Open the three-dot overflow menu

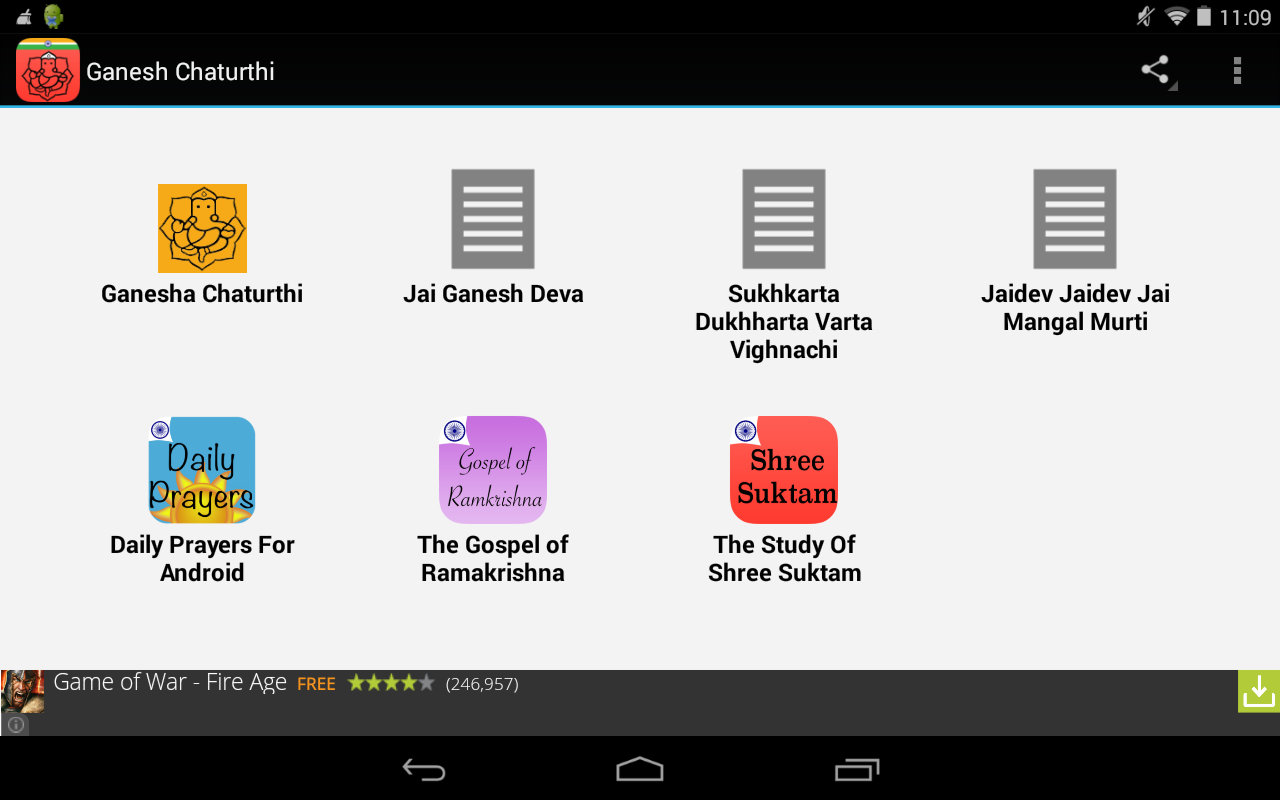pyautogui.click(x=1237, y=70)
